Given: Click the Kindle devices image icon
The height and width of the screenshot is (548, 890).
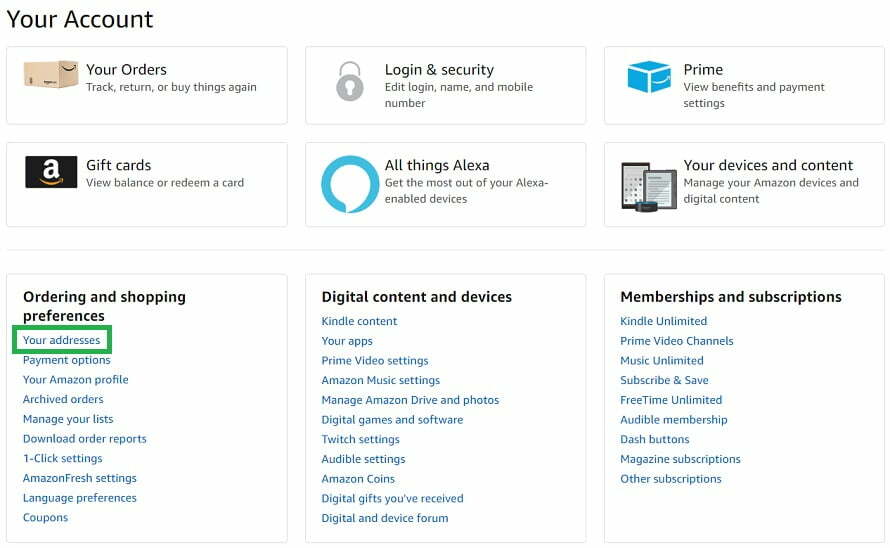Looking at the screenshot, I should pos(649,187).
